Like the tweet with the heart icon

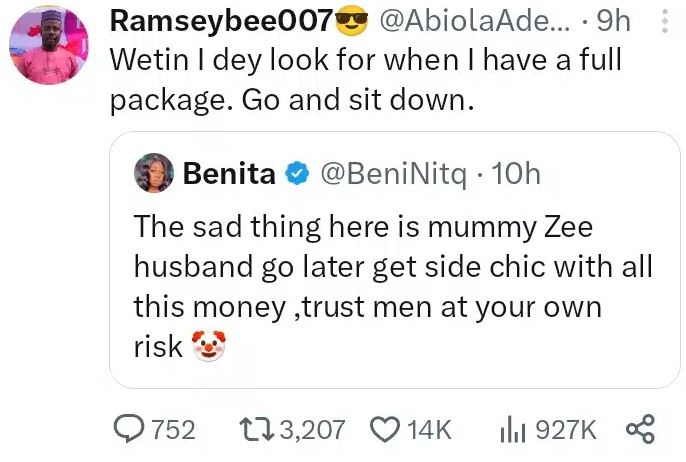point(385,430)
